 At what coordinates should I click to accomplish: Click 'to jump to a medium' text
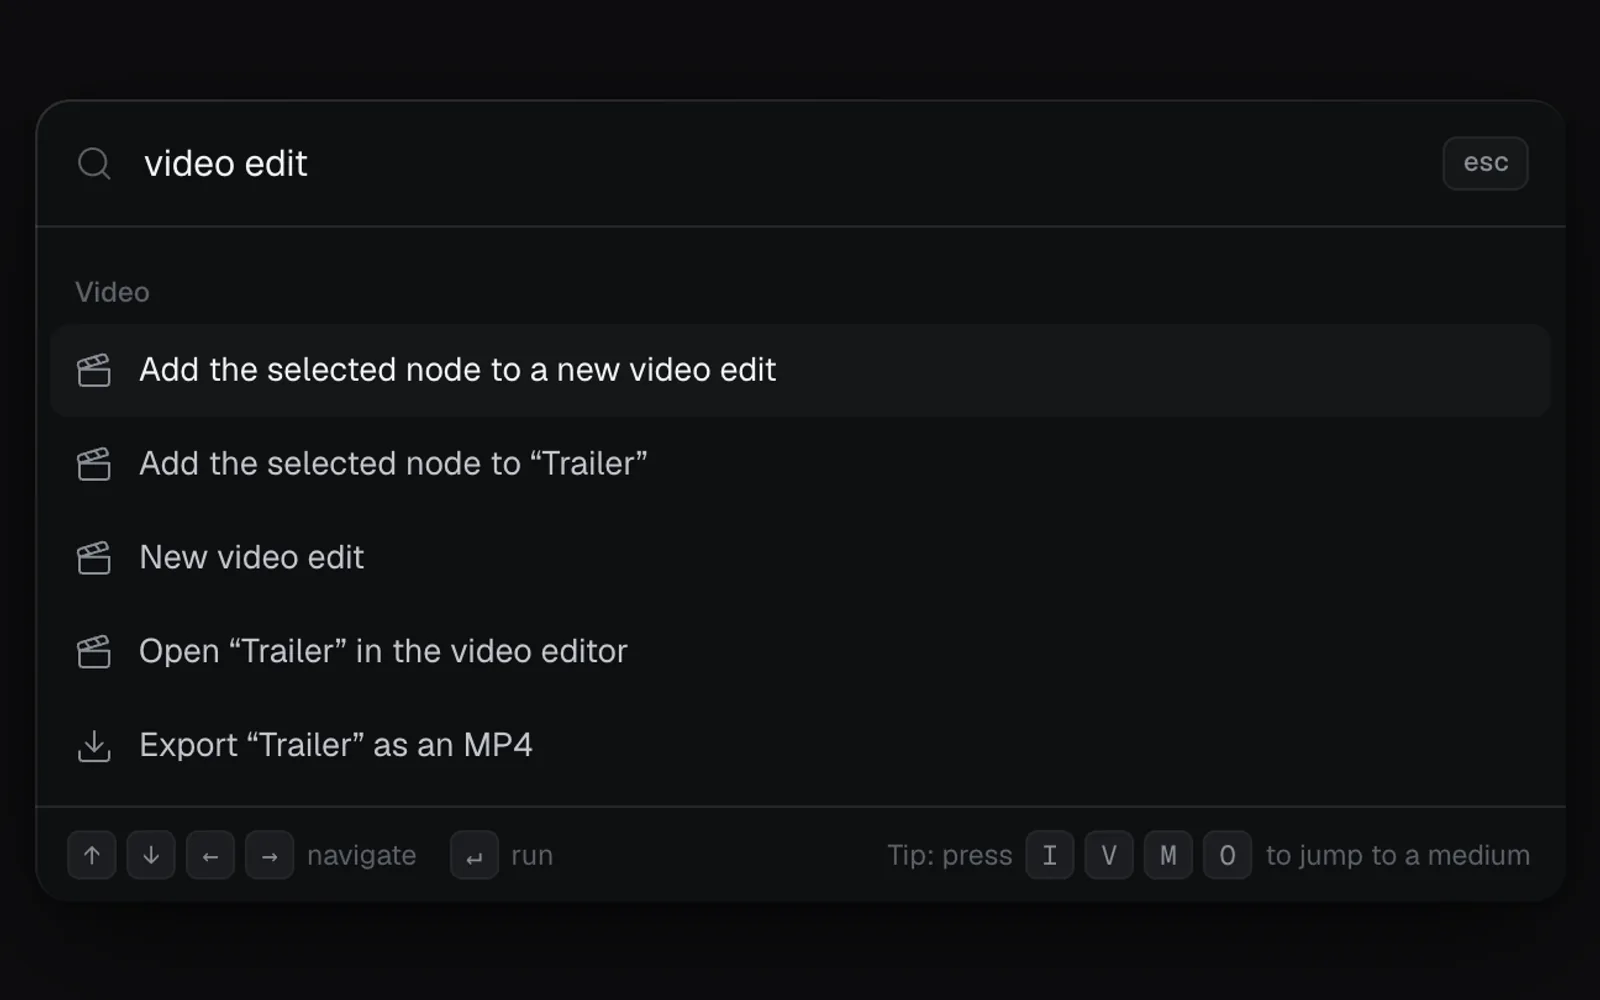click(1398, 856)
